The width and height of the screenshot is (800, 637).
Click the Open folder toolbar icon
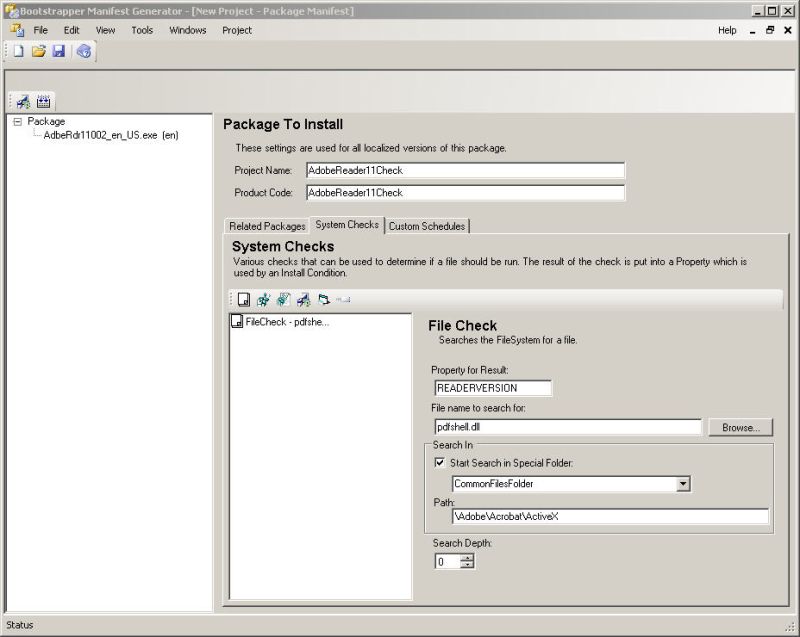(39, 50)
